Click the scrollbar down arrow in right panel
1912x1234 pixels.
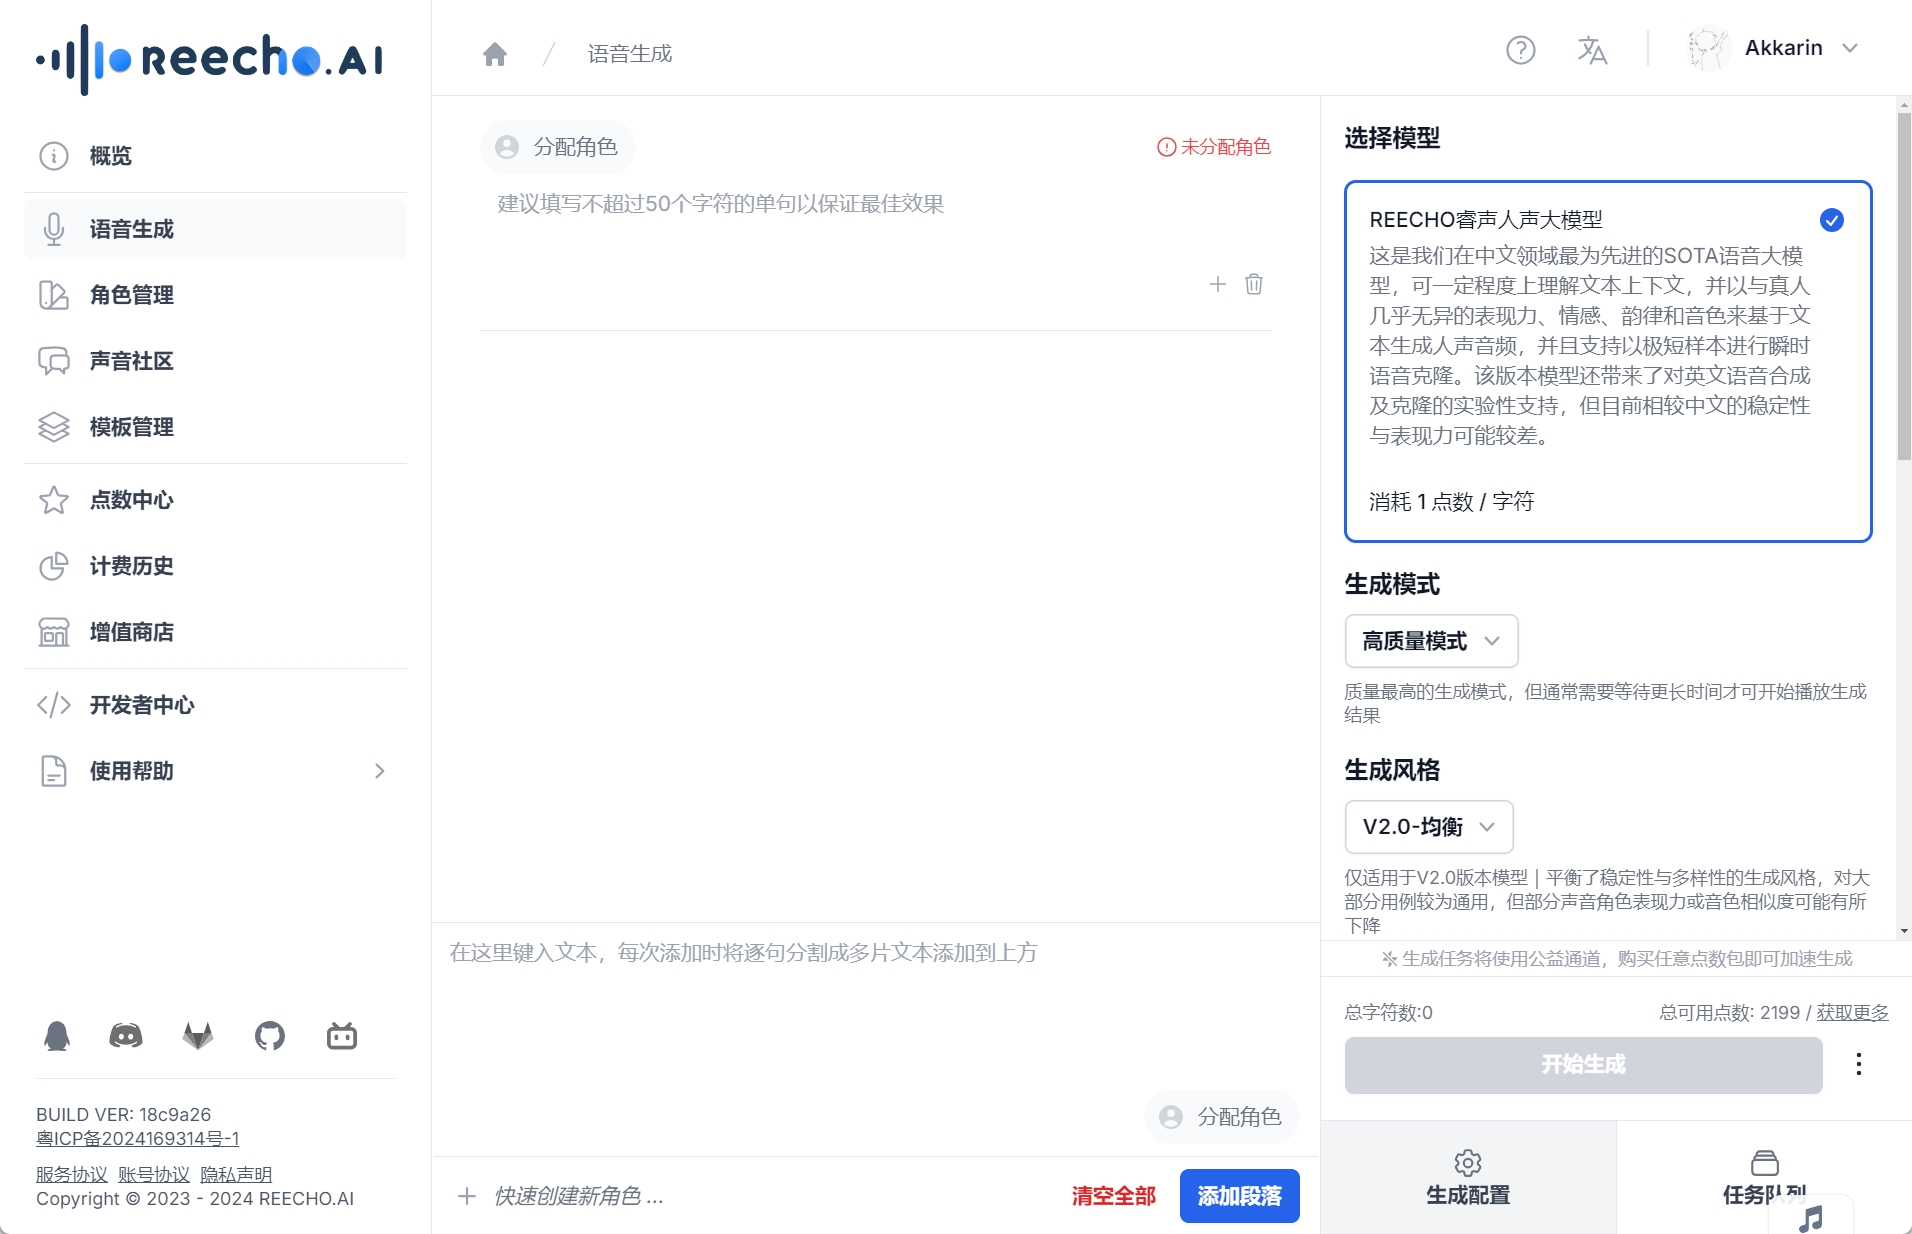tap(1904, 930)
